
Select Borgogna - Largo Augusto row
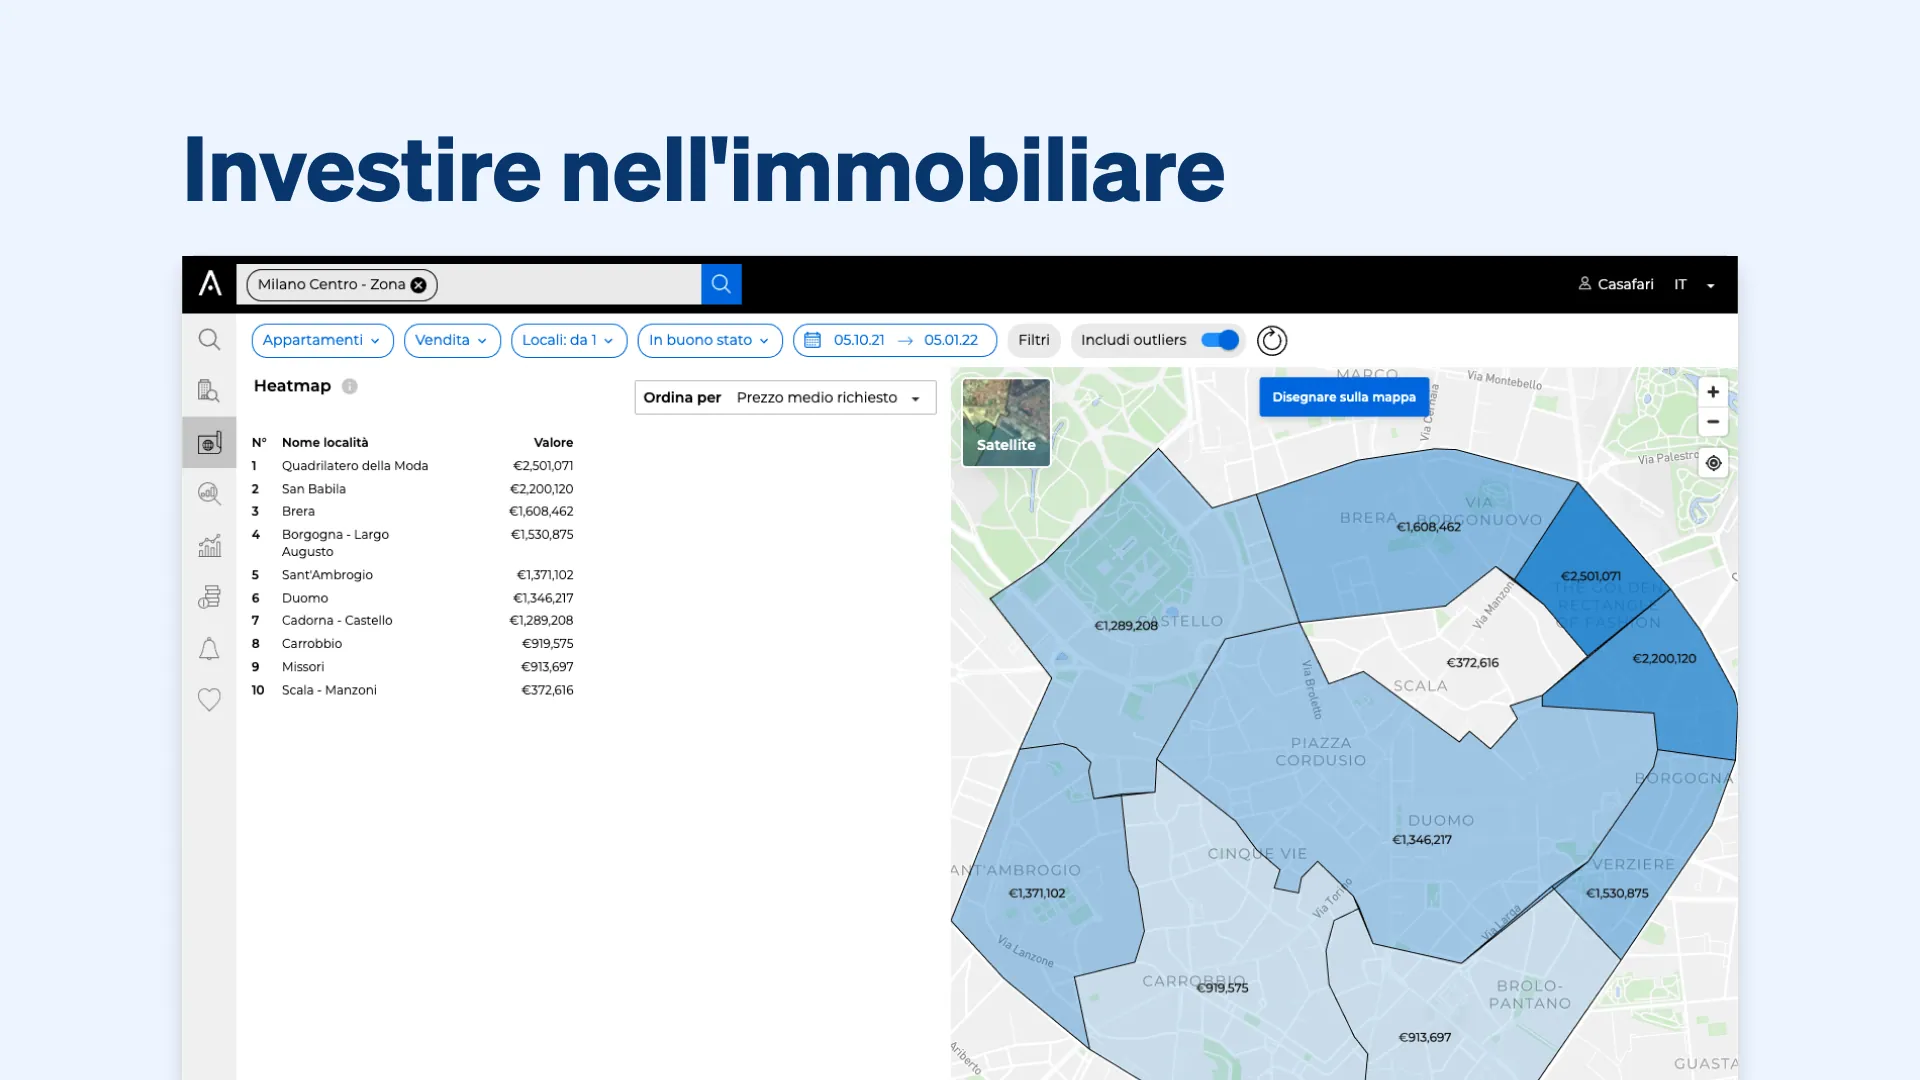click(412, 543)
